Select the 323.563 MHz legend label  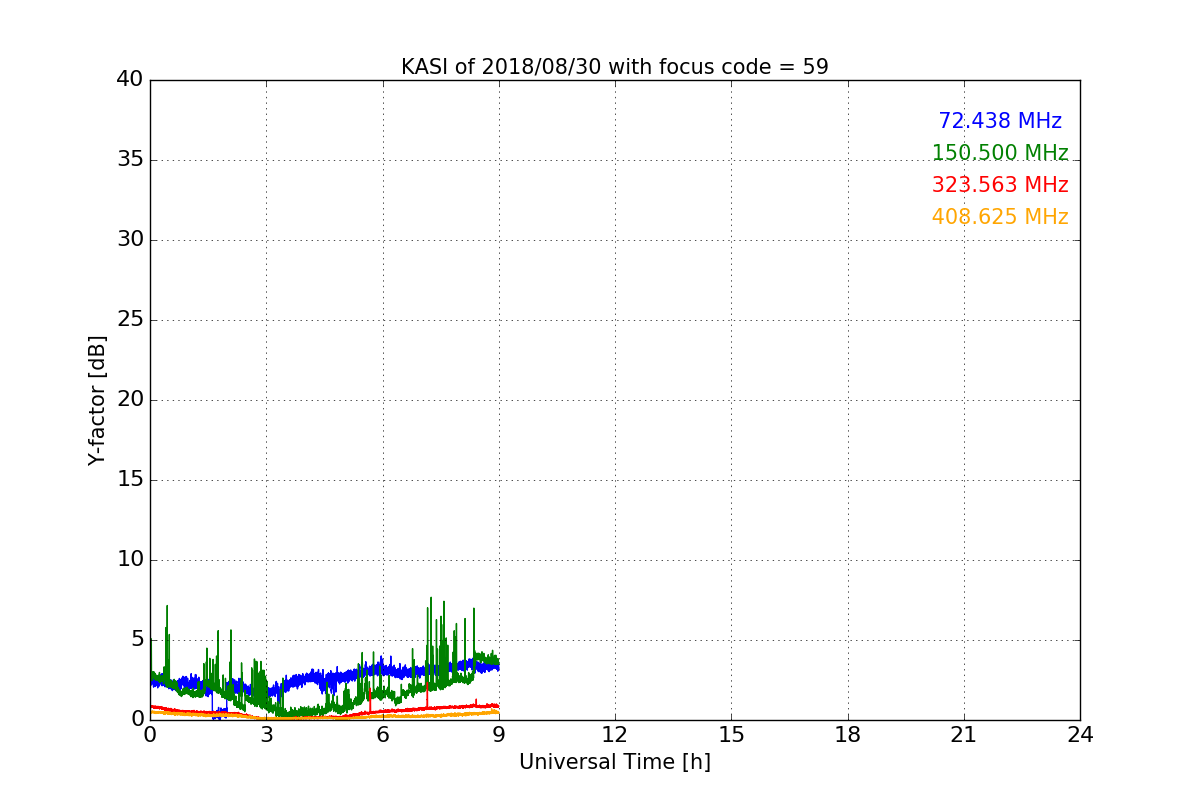tap(1000, 185)
